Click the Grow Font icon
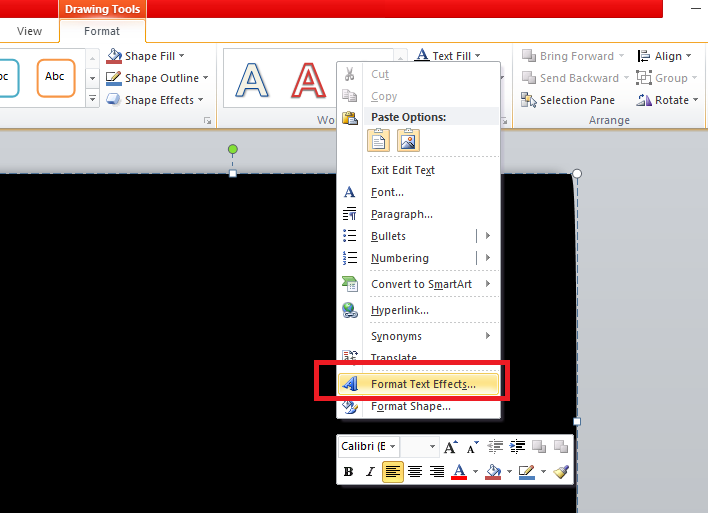 451,447
